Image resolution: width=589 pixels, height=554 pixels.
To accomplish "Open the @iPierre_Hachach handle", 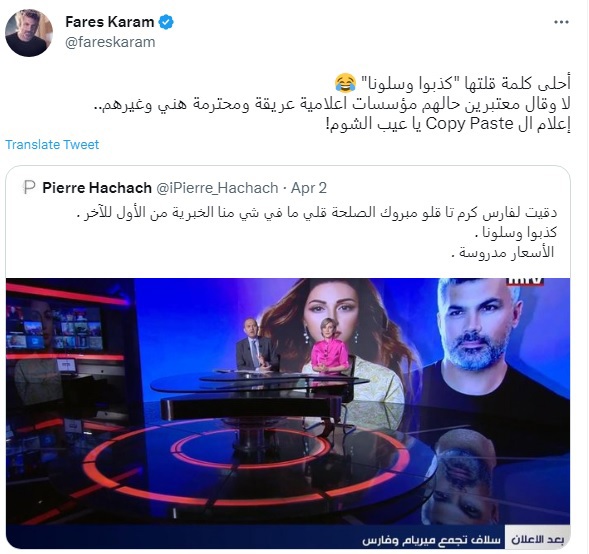I will 217,187.
